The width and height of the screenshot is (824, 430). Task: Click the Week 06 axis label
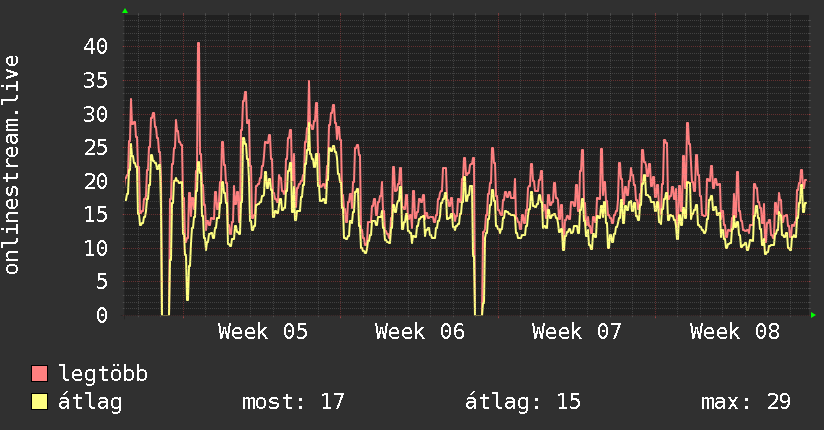click(420, 332)
